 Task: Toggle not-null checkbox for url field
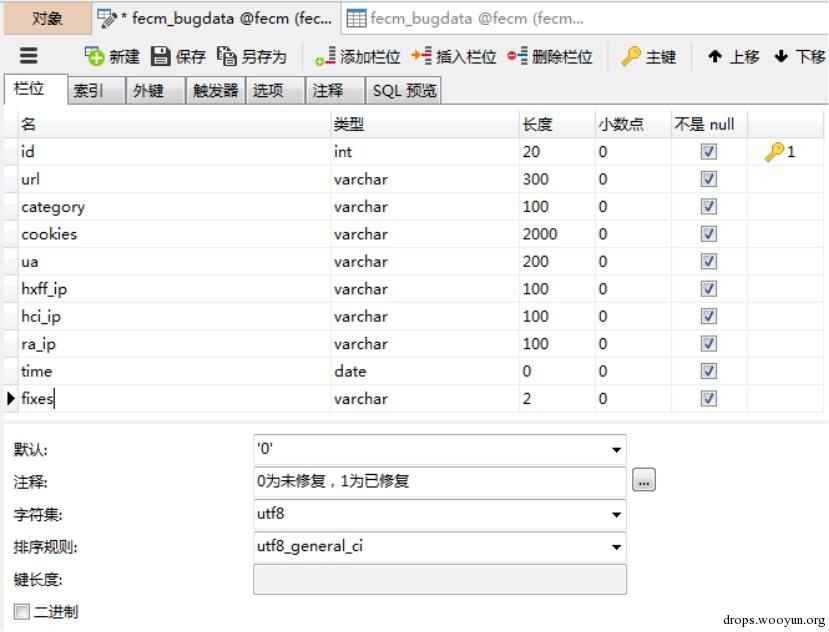708,179
